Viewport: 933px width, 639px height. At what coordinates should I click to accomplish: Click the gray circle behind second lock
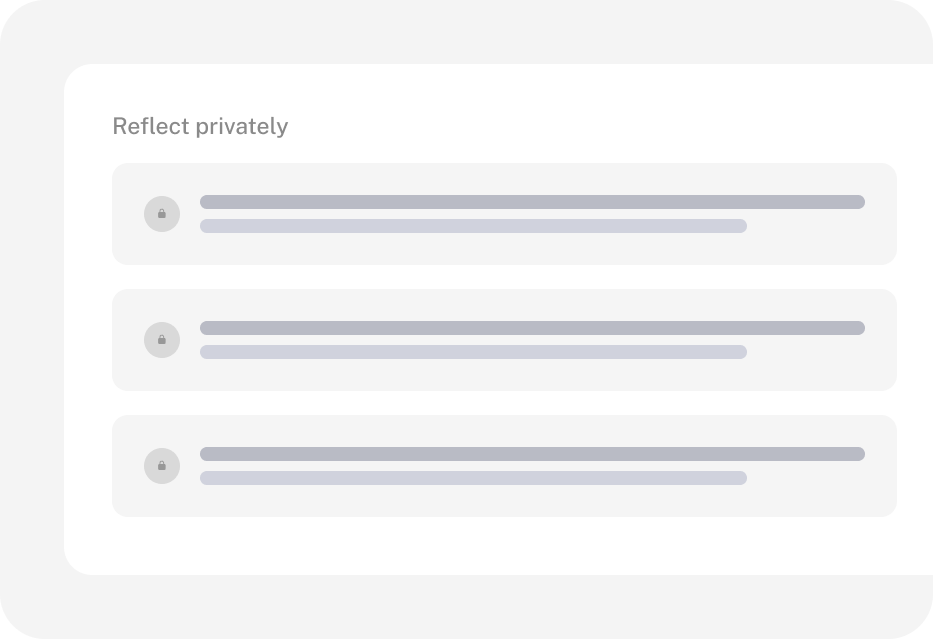162,340
